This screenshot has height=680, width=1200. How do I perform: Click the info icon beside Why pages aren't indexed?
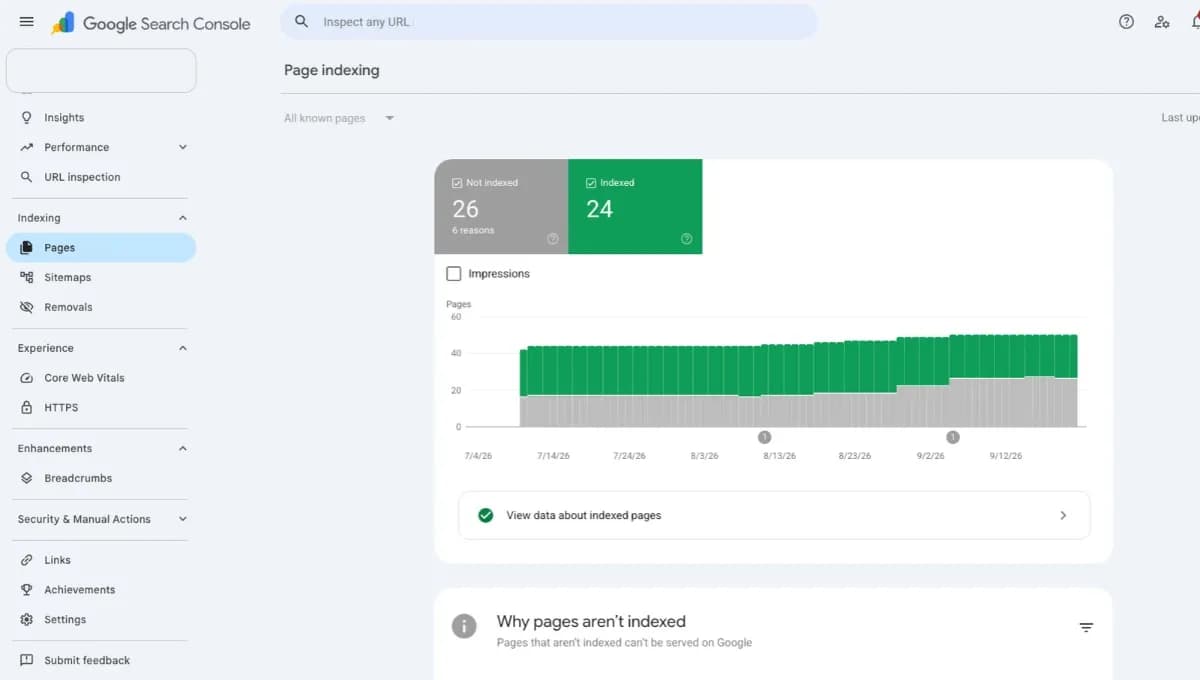(464, 627)
